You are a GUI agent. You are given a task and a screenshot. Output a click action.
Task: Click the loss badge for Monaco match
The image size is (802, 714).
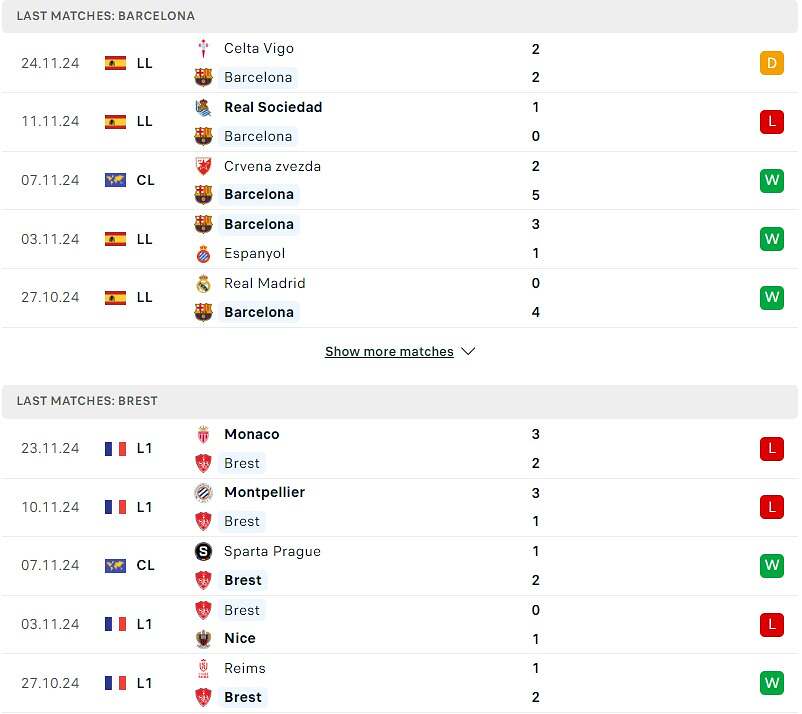[x=771, y=449]
